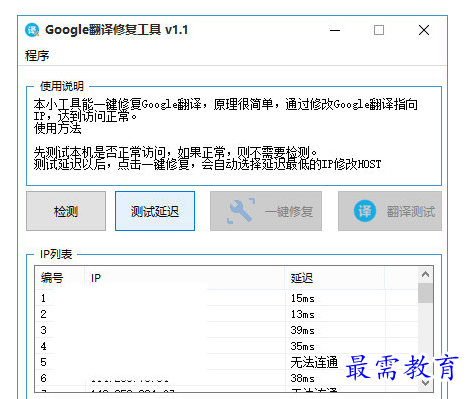The width and height of the screenshot is (467, 399).
Task: Click the IP list scroll up arrow
Action: [x=425, y=274]
